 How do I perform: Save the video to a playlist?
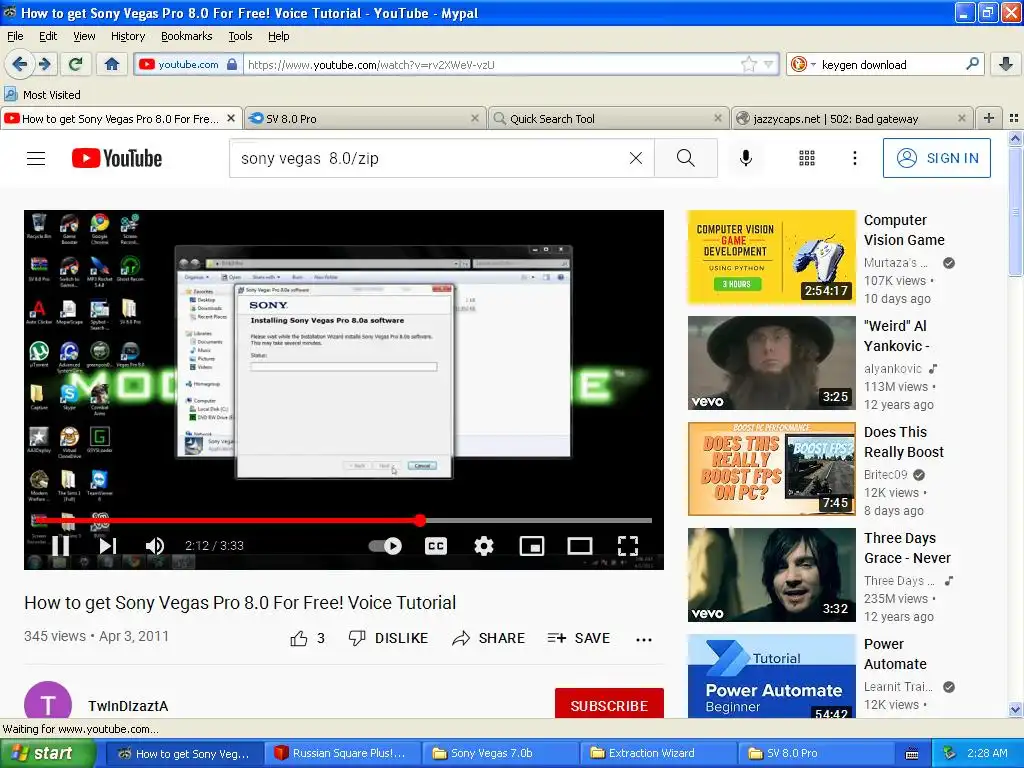pos(579,638)
